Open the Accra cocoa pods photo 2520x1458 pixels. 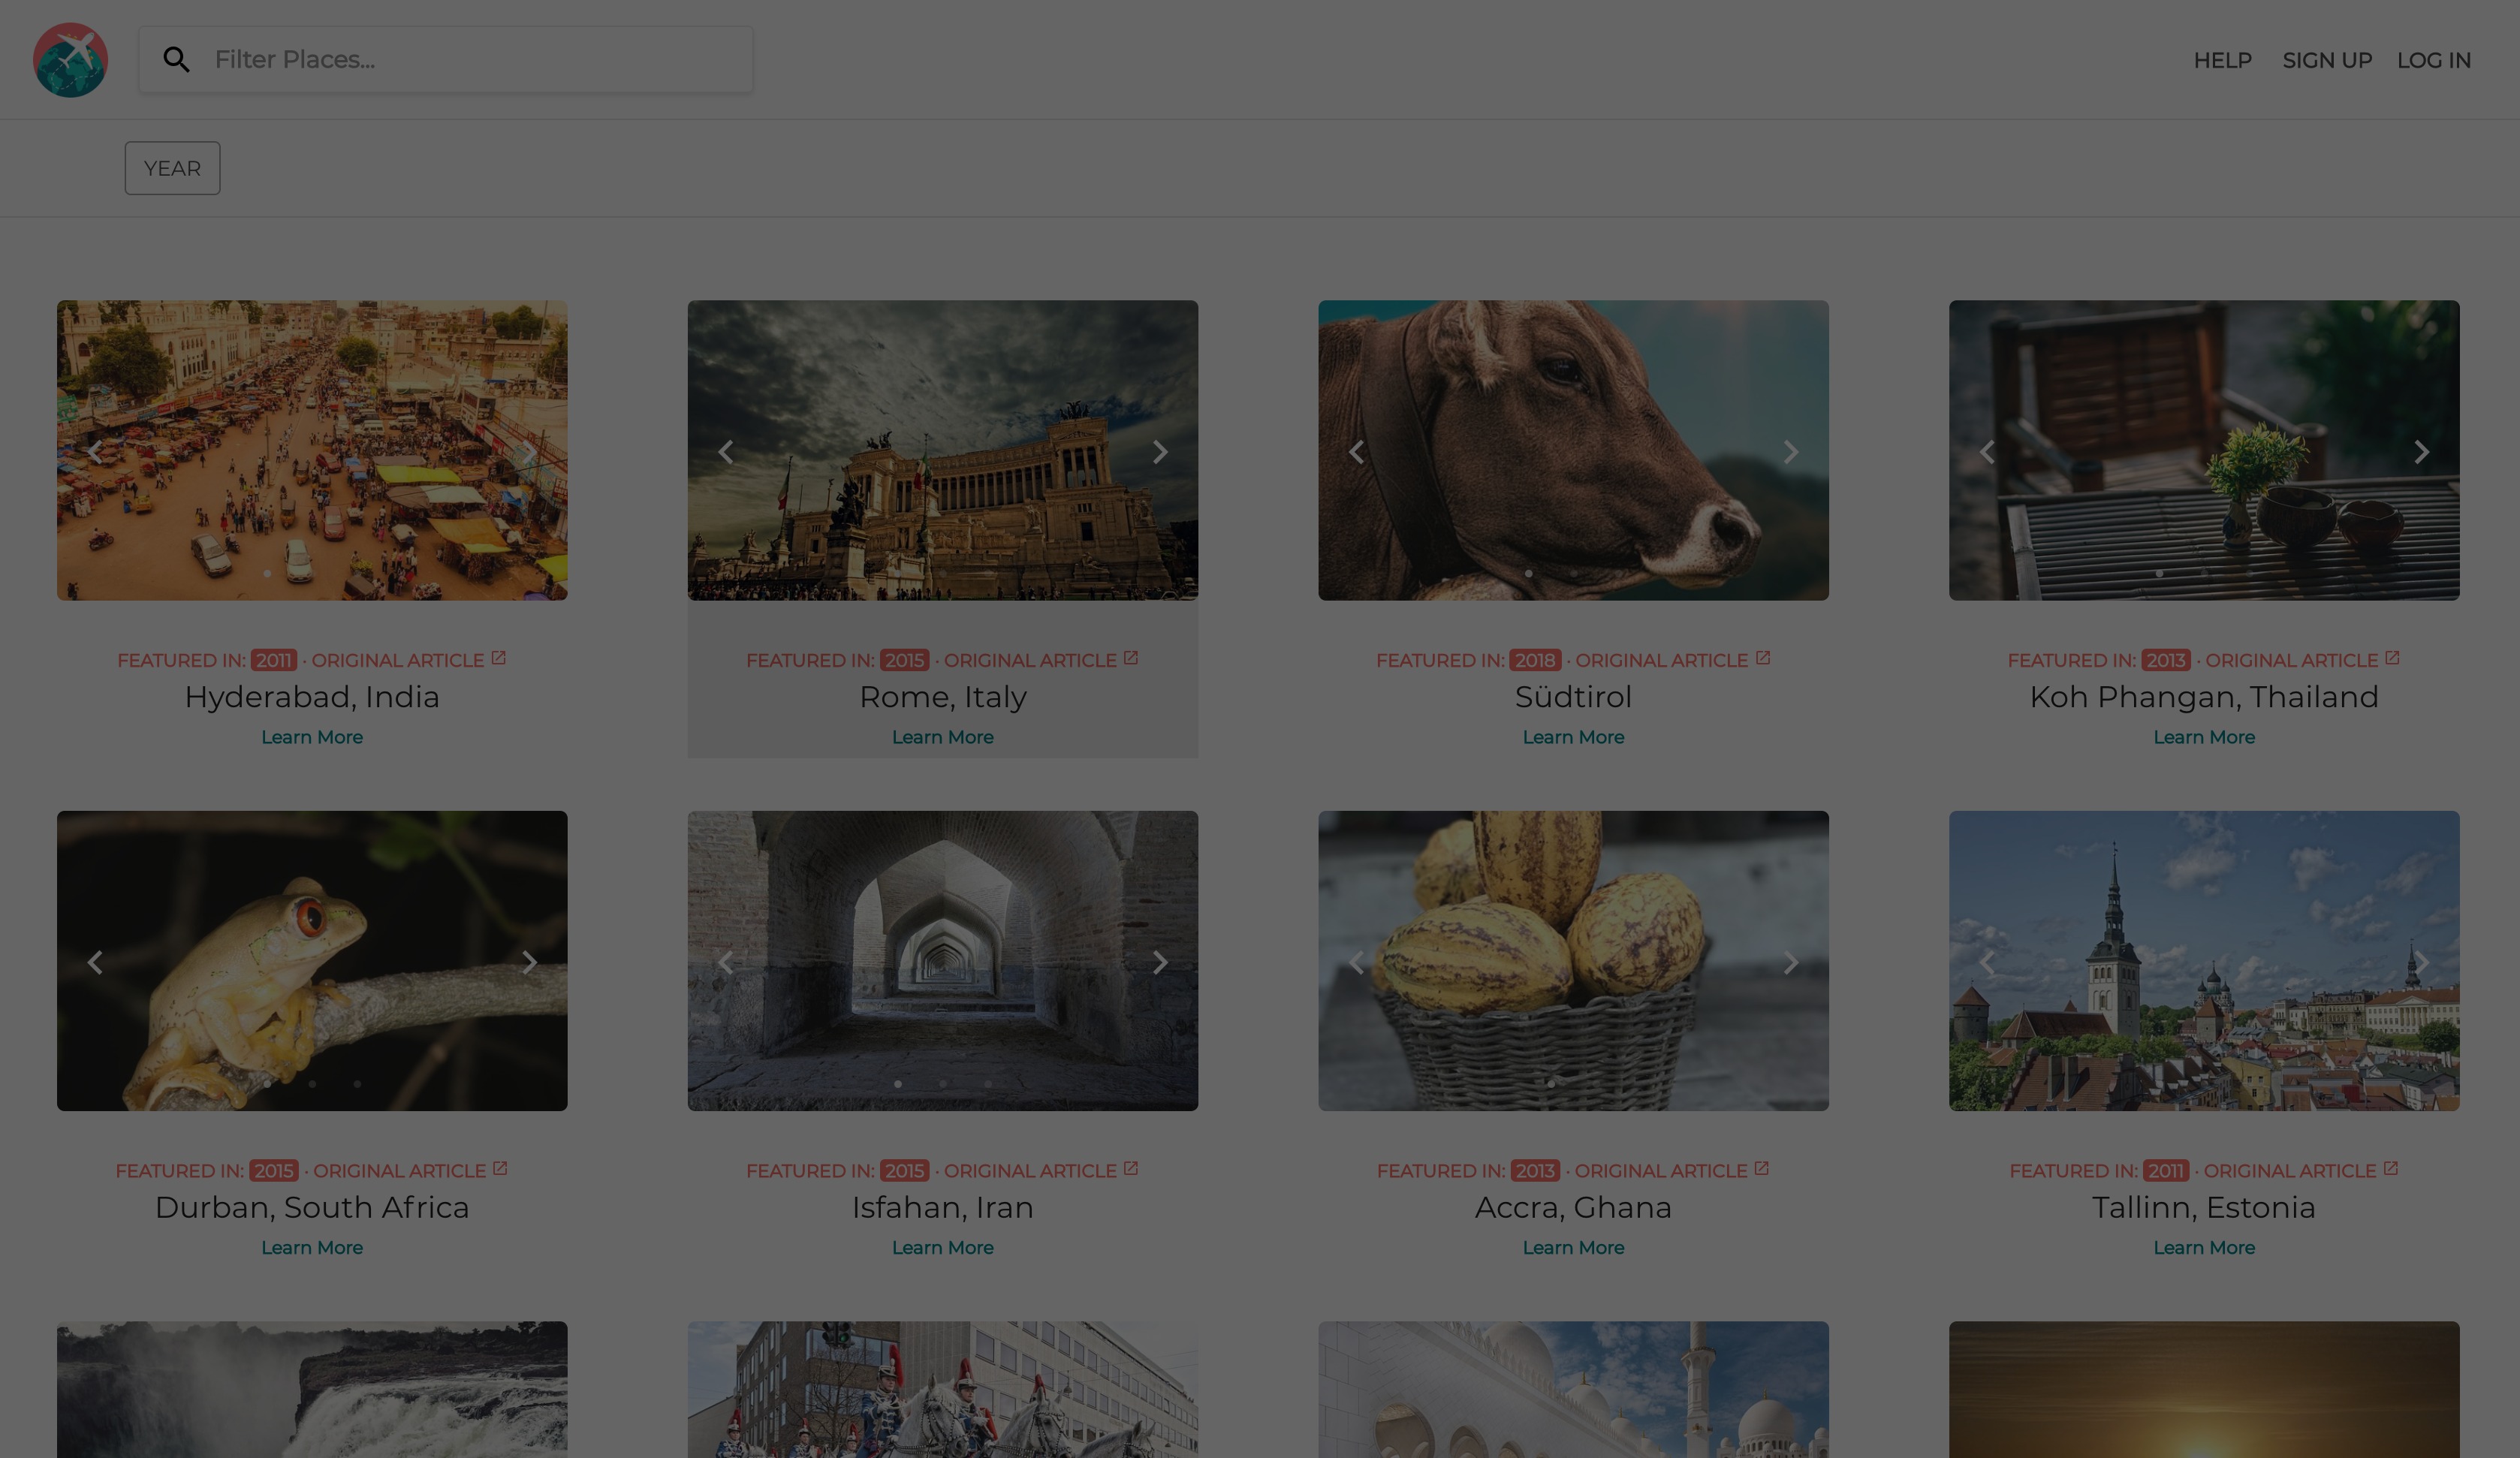coord(1573,960)
